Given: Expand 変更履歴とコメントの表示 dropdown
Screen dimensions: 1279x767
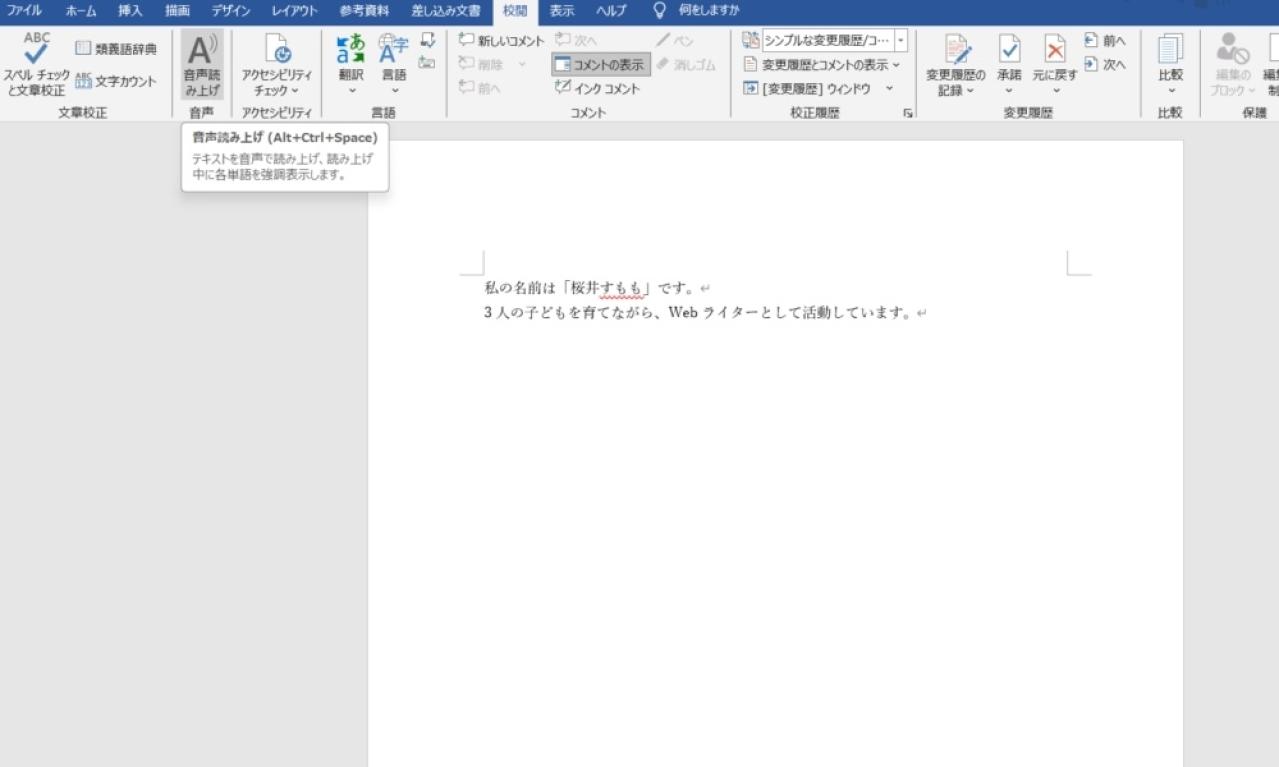Looking at the screenshot, I should point(896,65).
